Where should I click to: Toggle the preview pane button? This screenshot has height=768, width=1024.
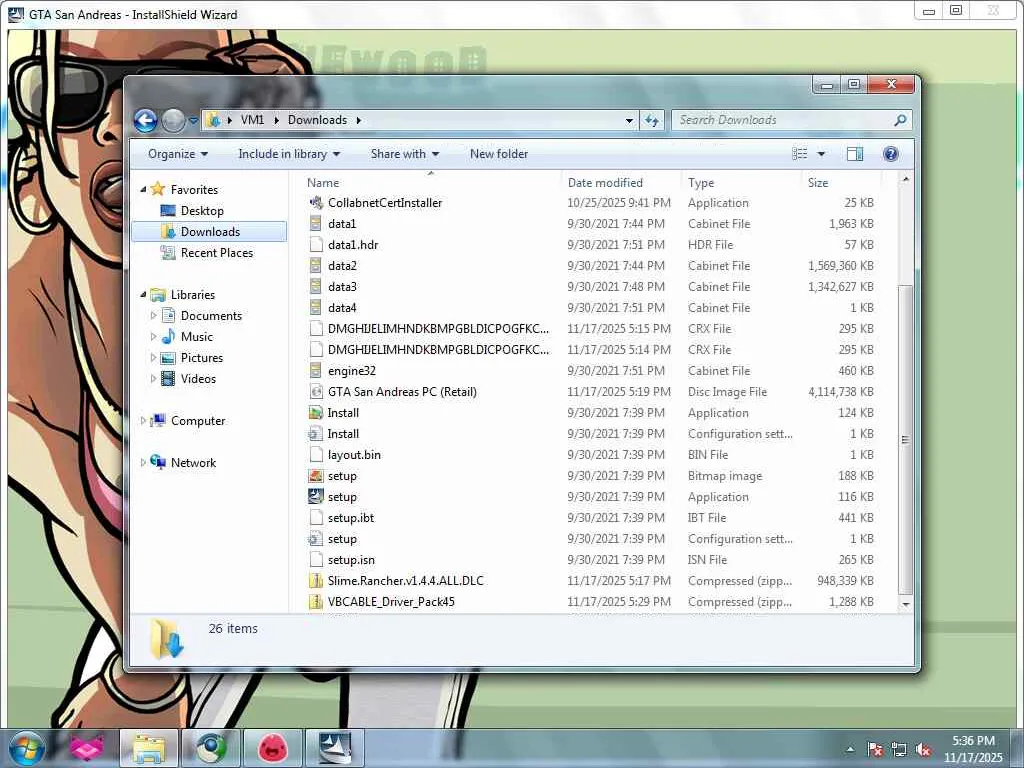pos(855,154)
